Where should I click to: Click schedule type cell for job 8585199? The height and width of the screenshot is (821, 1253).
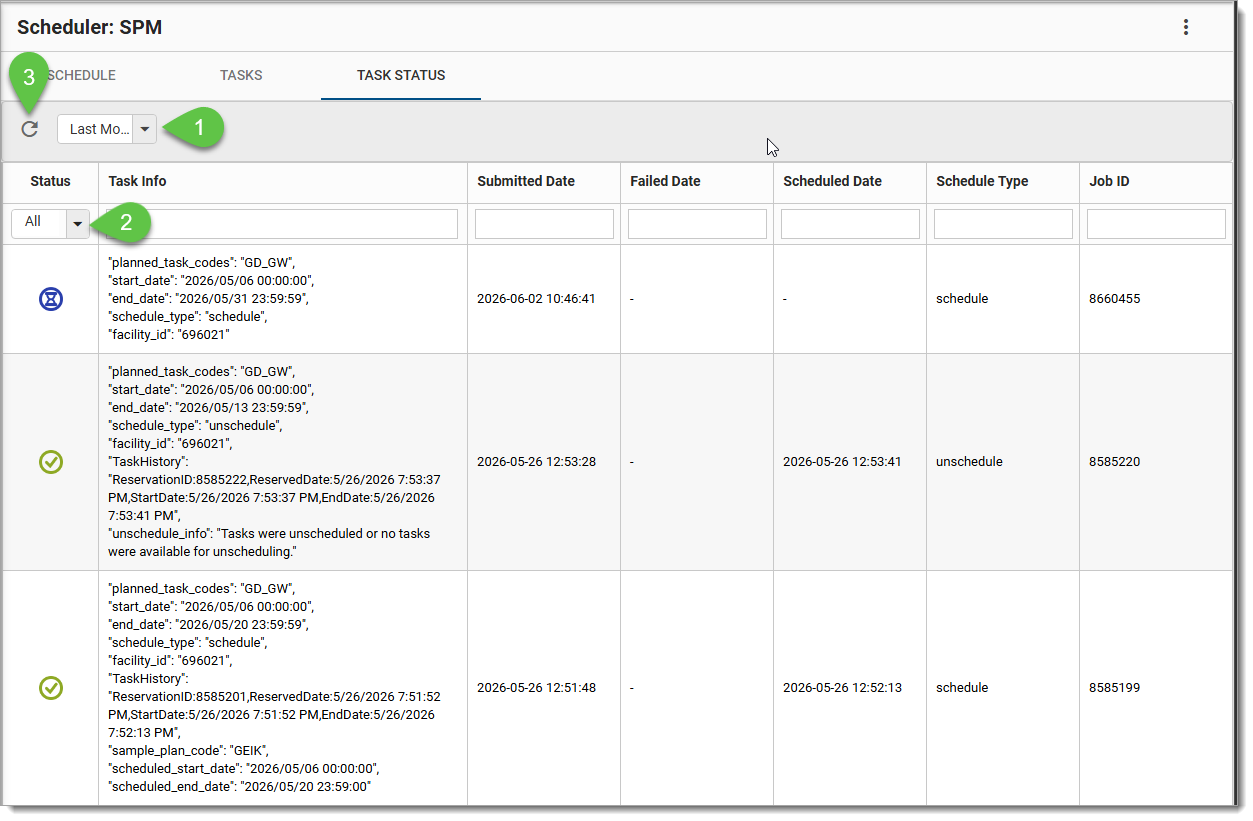click(962, 688)
